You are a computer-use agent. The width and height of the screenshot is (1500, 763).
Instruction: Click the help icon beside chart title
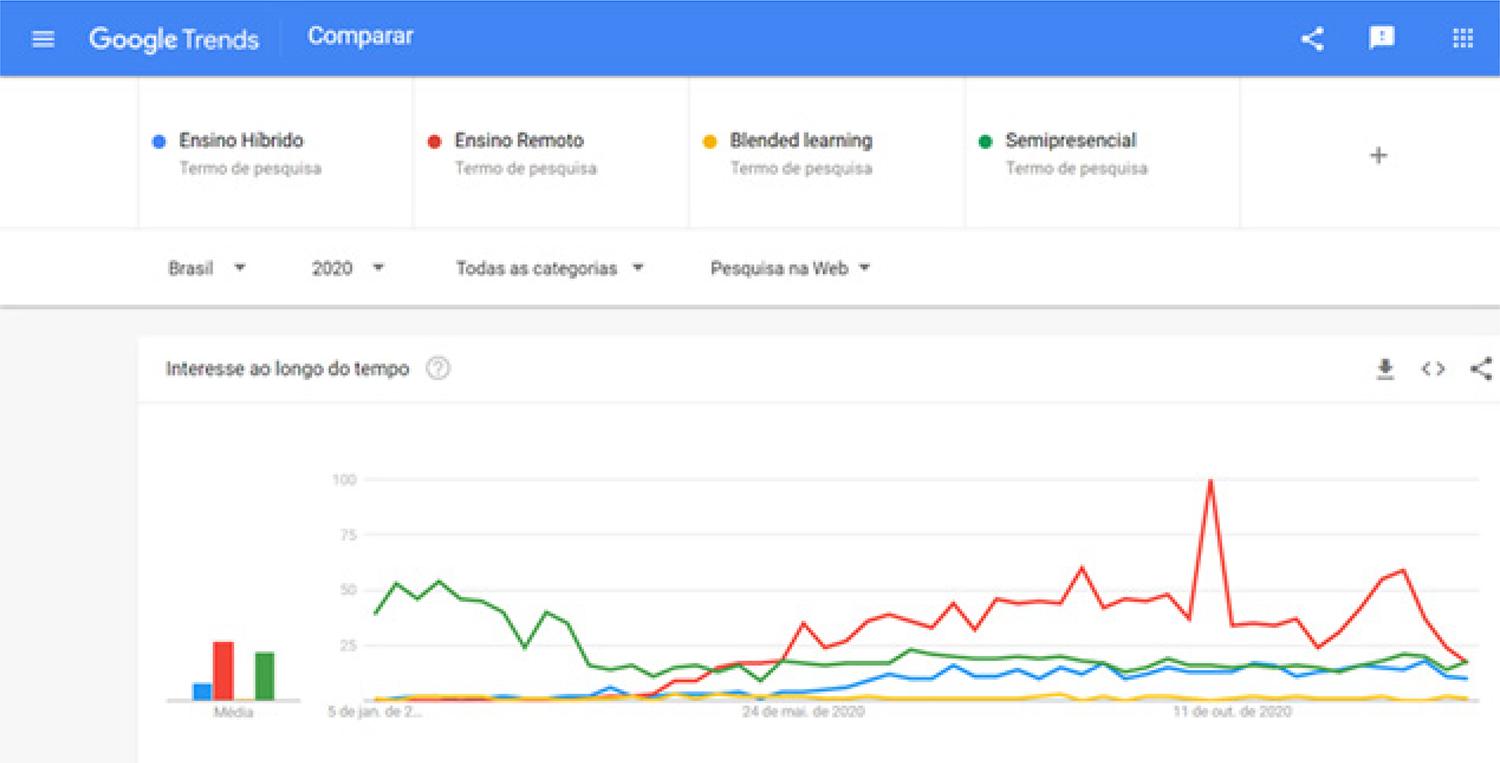(x=438, y=369)
